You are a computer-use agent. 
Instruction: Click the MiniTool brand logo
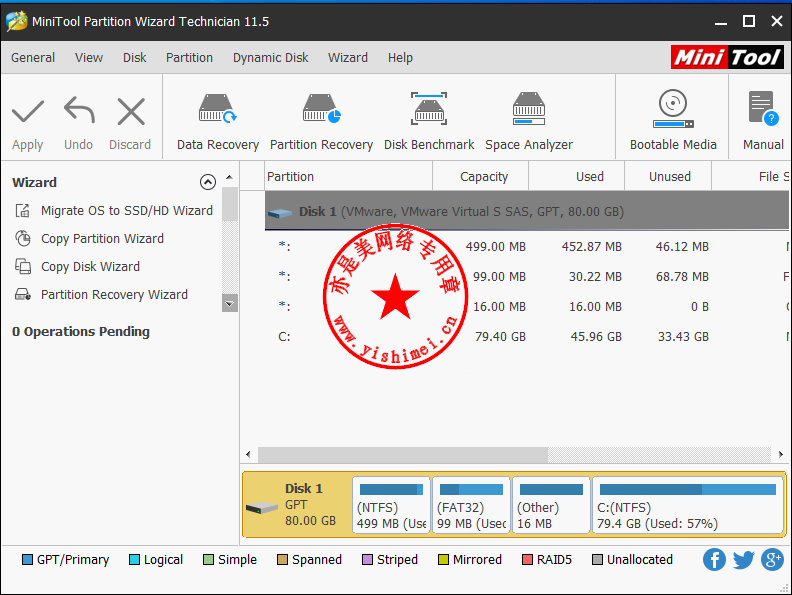click(x=727, y=57)
